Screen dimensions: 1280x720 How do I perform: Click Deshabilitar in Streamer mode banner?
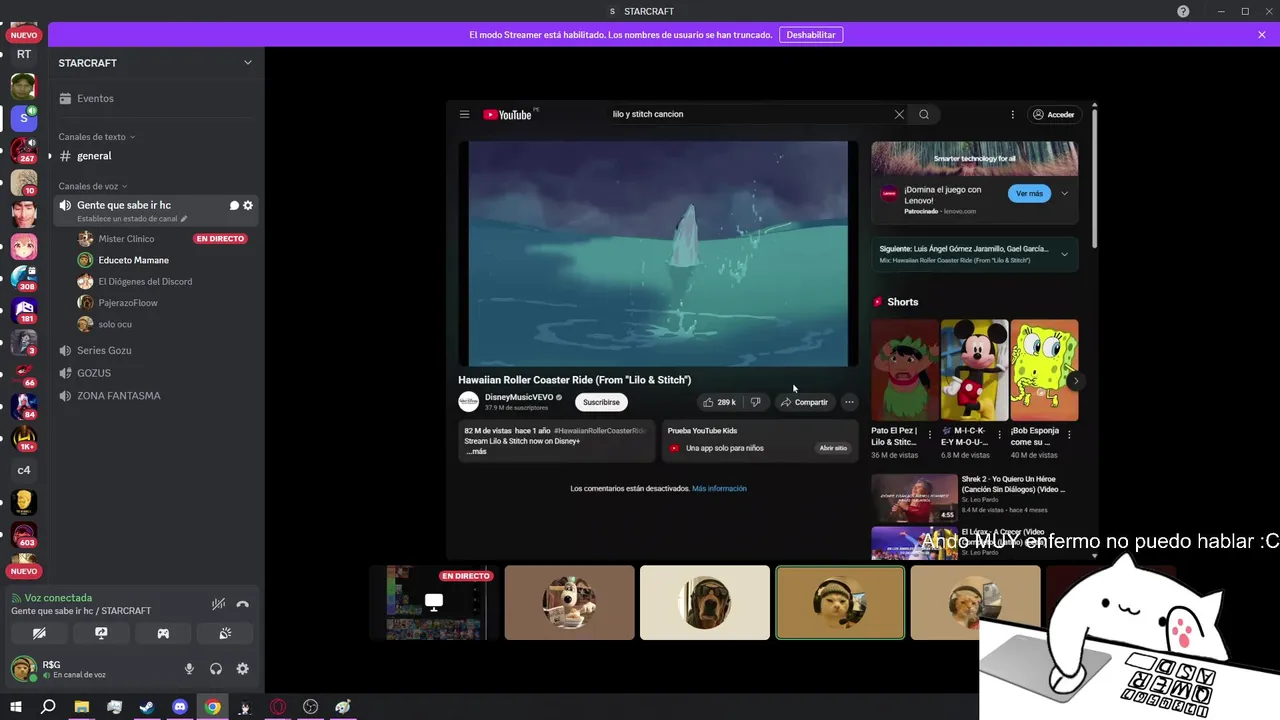click(x=811, y=35)
